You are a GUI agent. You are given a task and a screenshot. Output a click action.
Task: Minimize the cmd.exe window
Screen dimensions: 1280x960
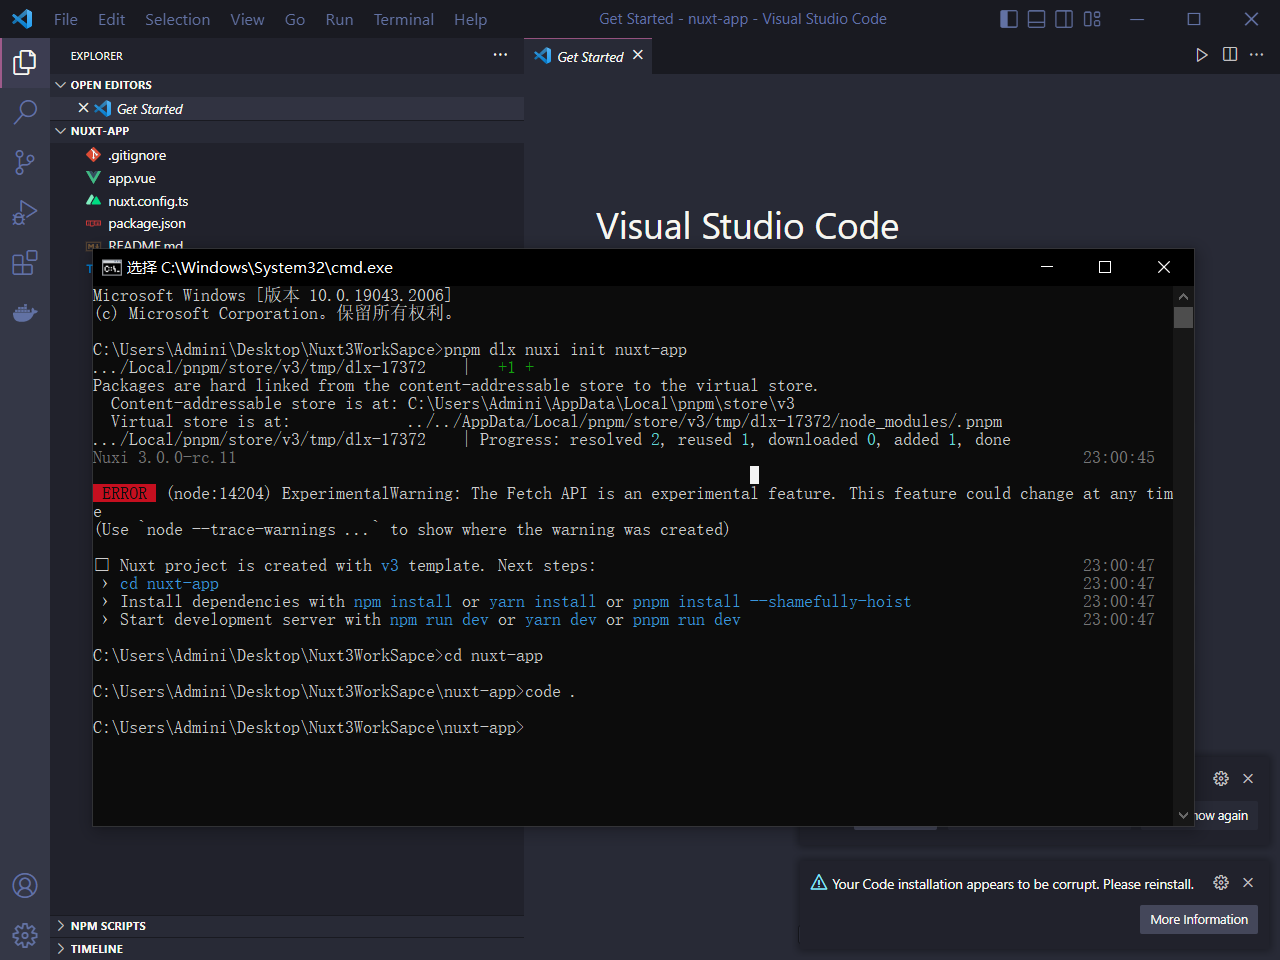coord(1047,267)
